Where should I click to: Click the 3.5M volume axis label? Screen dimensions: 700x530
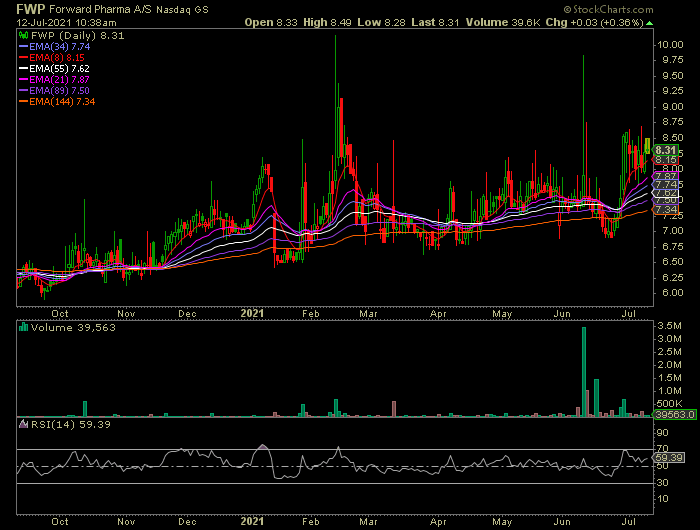point(669,326)
